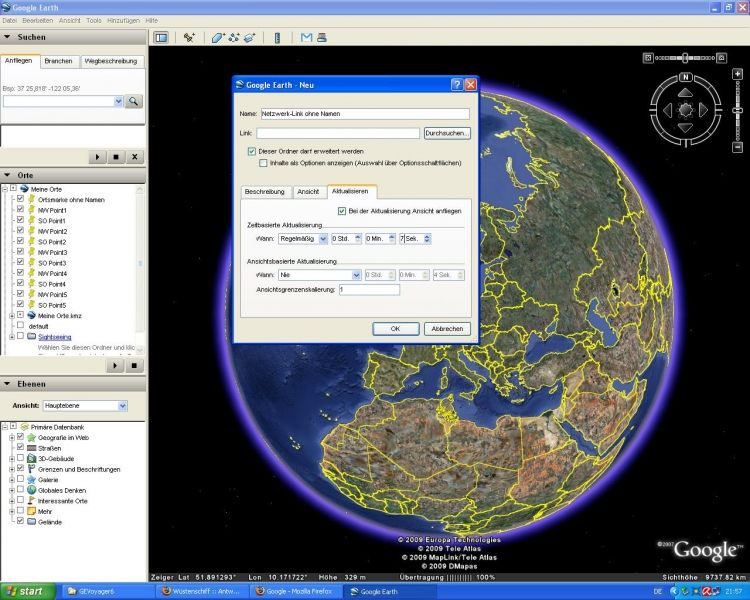Image resolution: width=750 pixels, height=600 pixels.
Task: Click the Globales Denken globe icon
Action: pos(32,490)
